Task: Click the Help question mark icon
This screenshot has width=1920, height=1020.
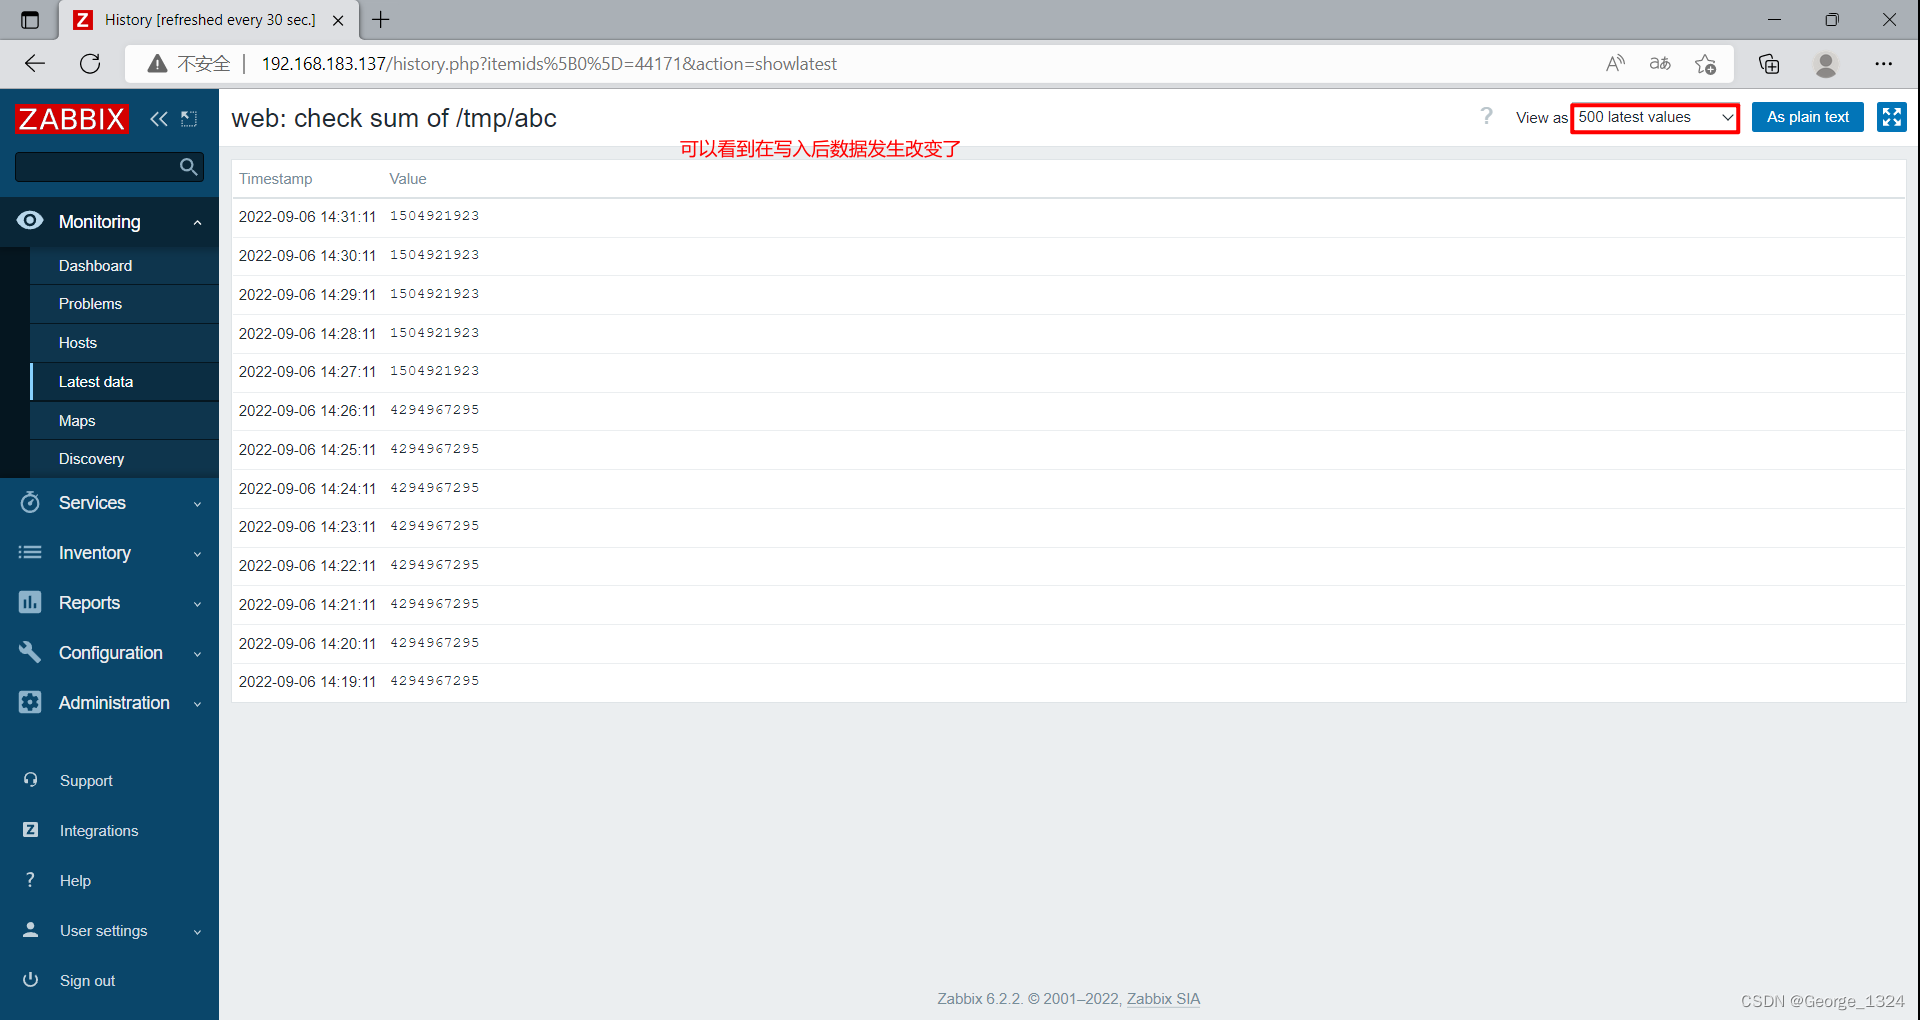Action: pyautogui.click(x=31, y=880)
